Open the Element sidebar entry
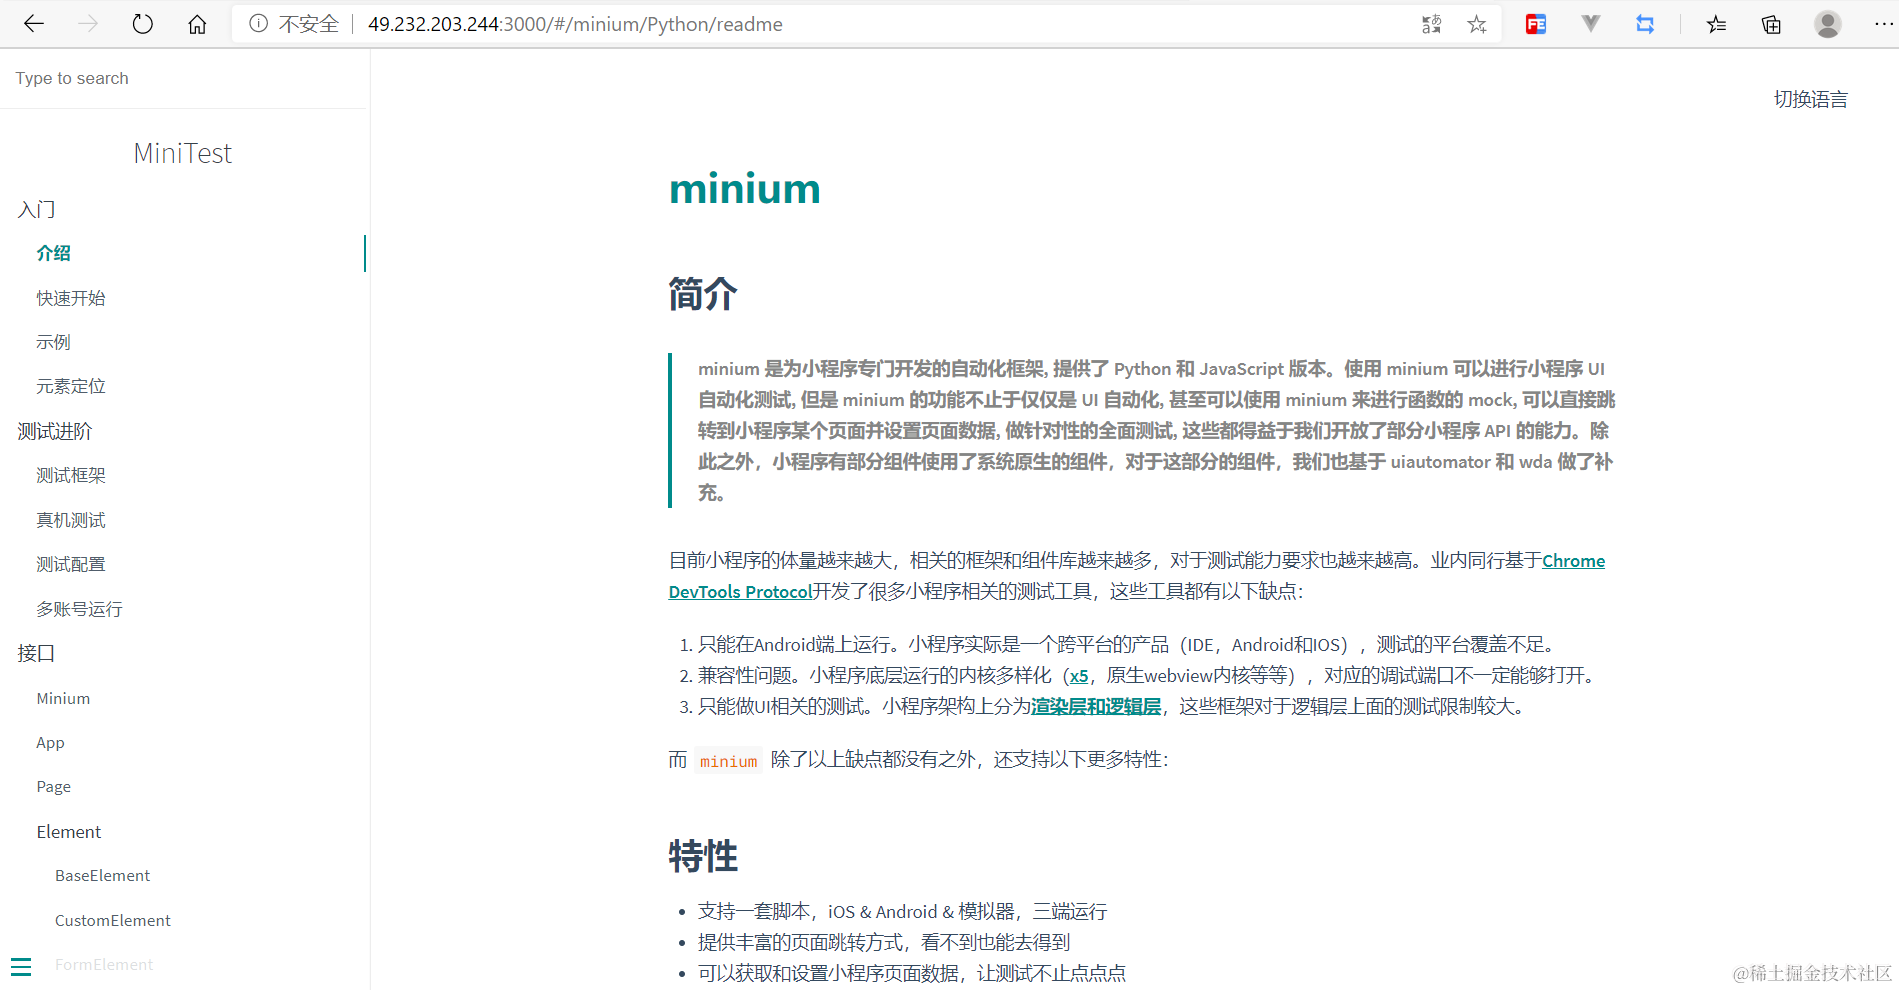 (x=69, y=832)
